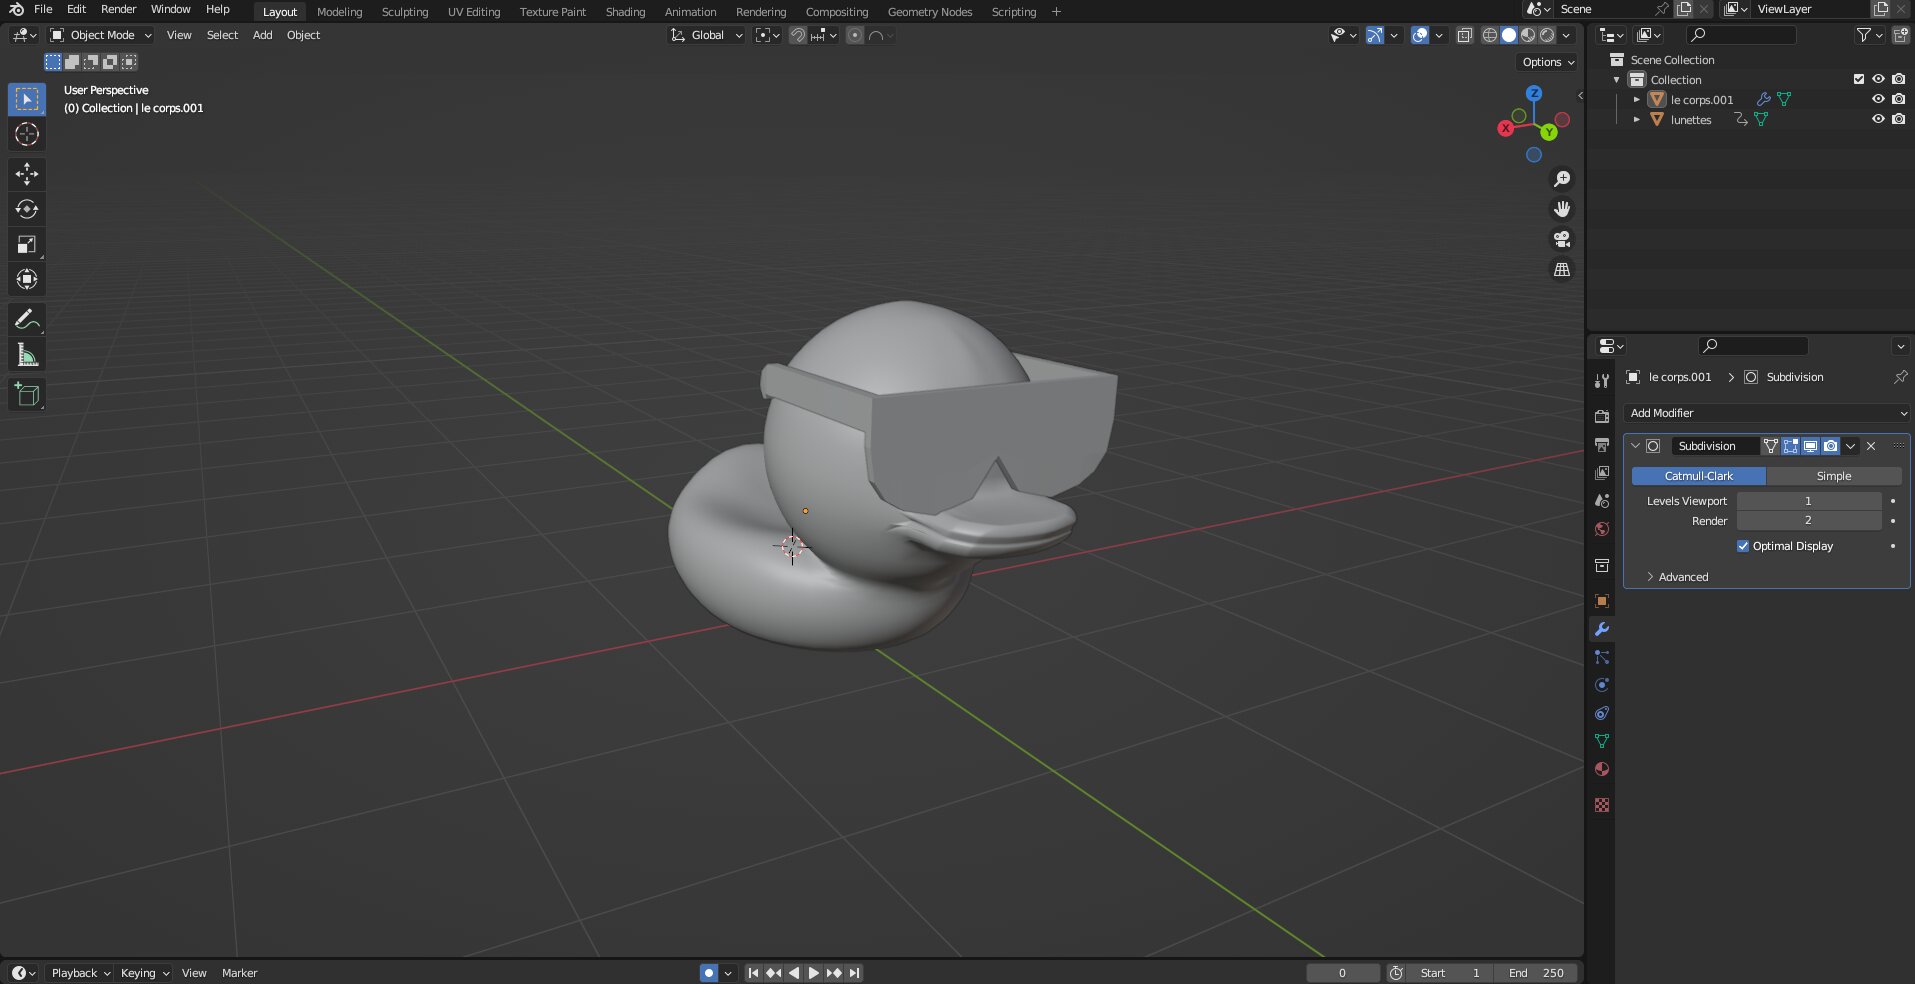This screenshot has width=1915, height=984.
Task: Toggle X-Ray display in viewport header
Action: pyautogui.click(x=1465, y=35)
